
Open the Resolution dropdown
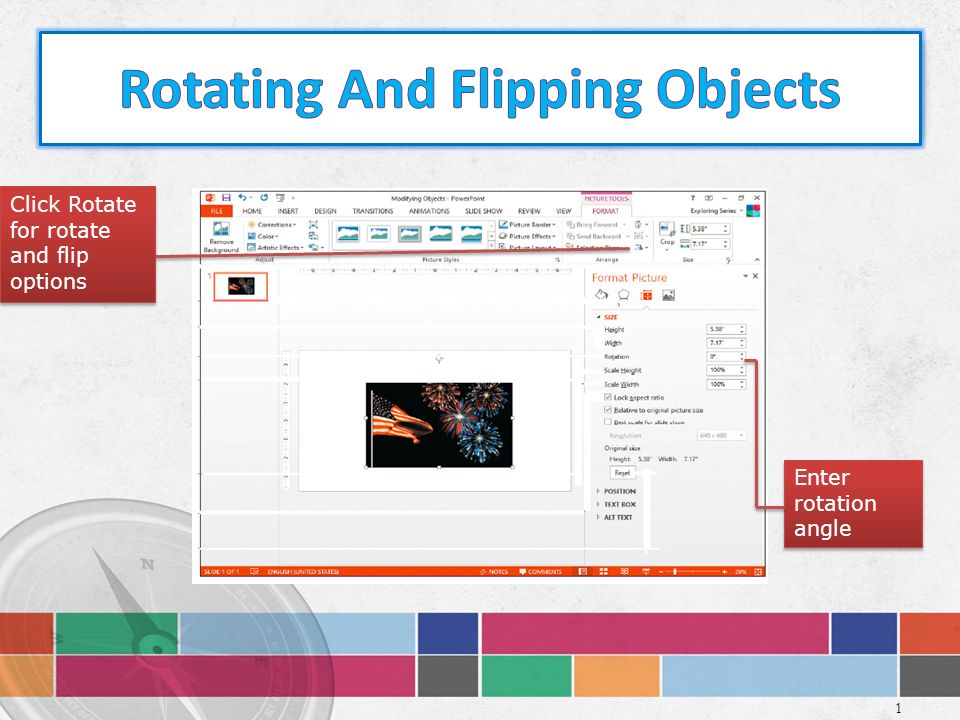722,435
